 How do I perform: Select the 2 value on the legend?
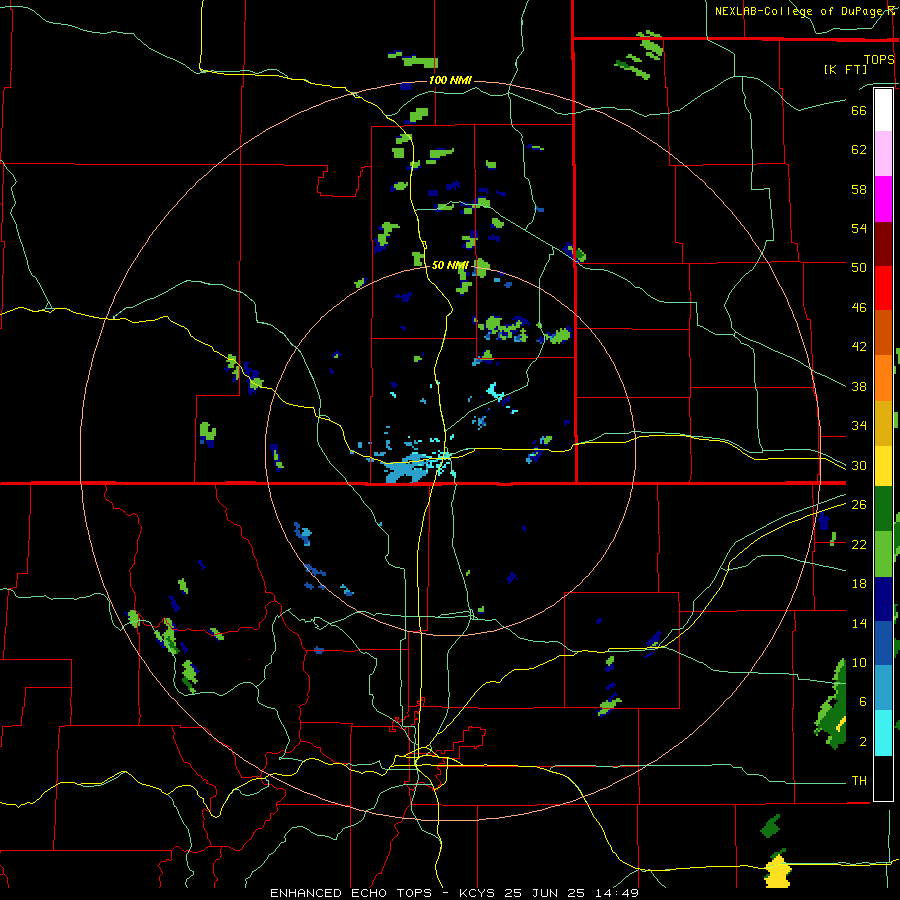point(862,742)
